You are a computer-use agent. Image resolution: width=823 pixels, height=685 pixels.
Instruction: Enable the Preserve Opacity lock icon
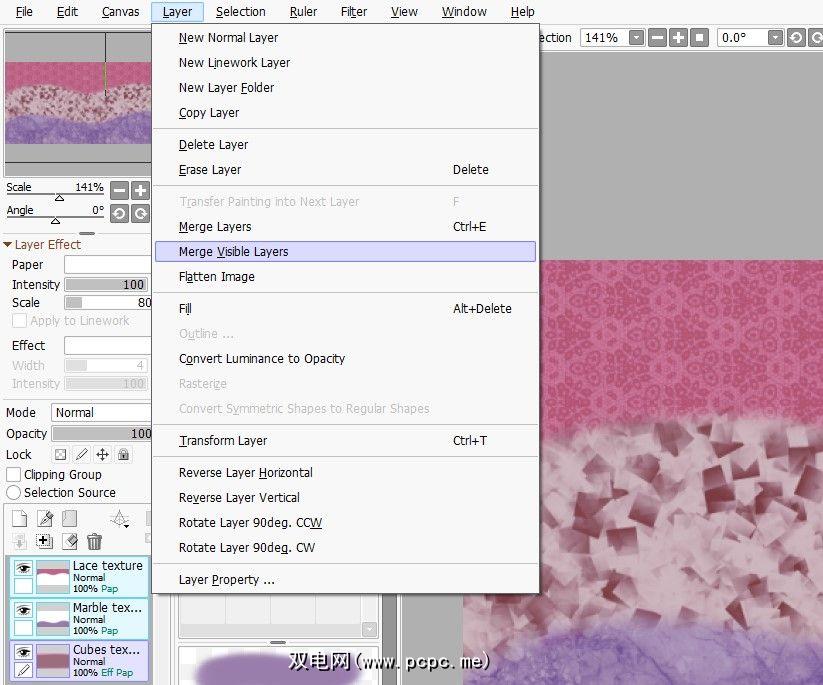61,455
